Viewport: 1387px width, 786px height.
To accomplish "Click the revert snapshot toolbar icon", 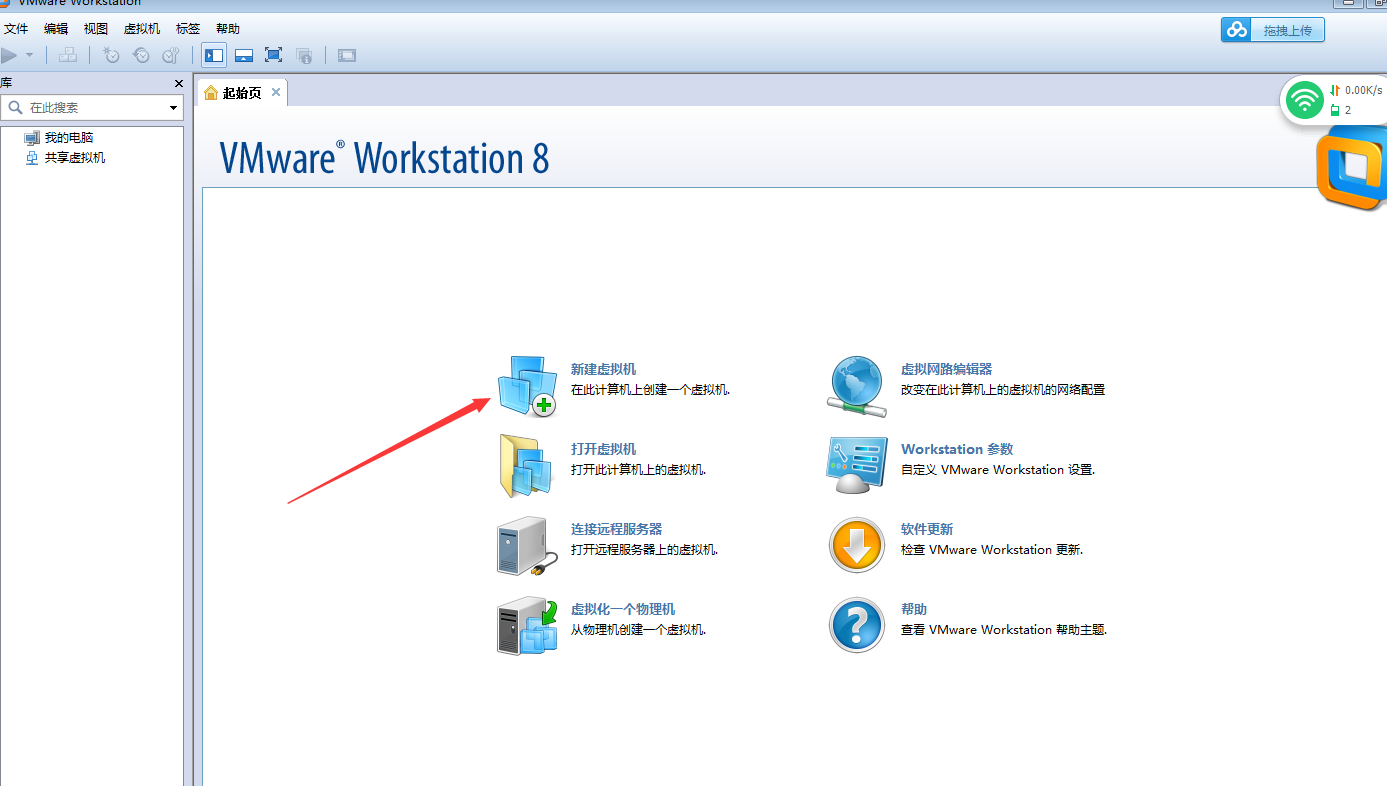I will (141, 55).
